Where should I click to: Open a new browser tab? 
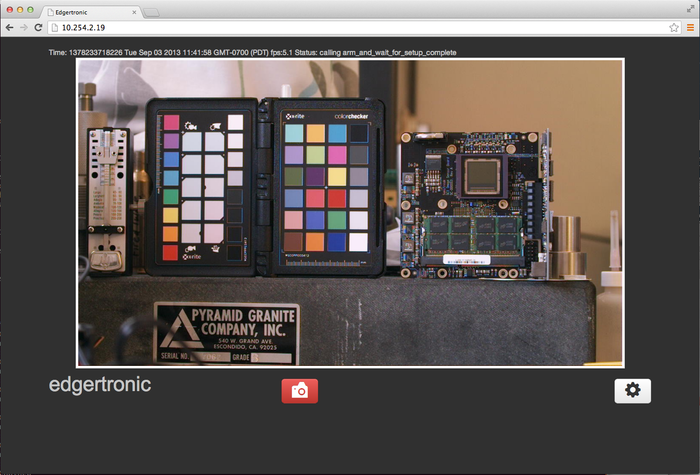pos(151,12)
